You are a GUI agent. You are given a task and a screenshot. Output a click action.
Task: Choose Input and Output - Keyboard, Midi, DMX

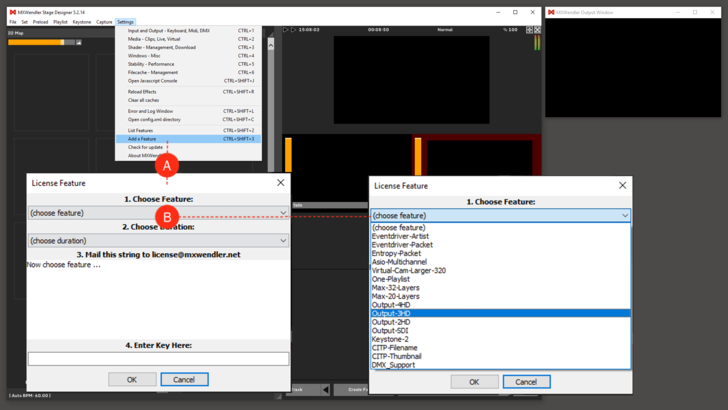tap(188, 31)
